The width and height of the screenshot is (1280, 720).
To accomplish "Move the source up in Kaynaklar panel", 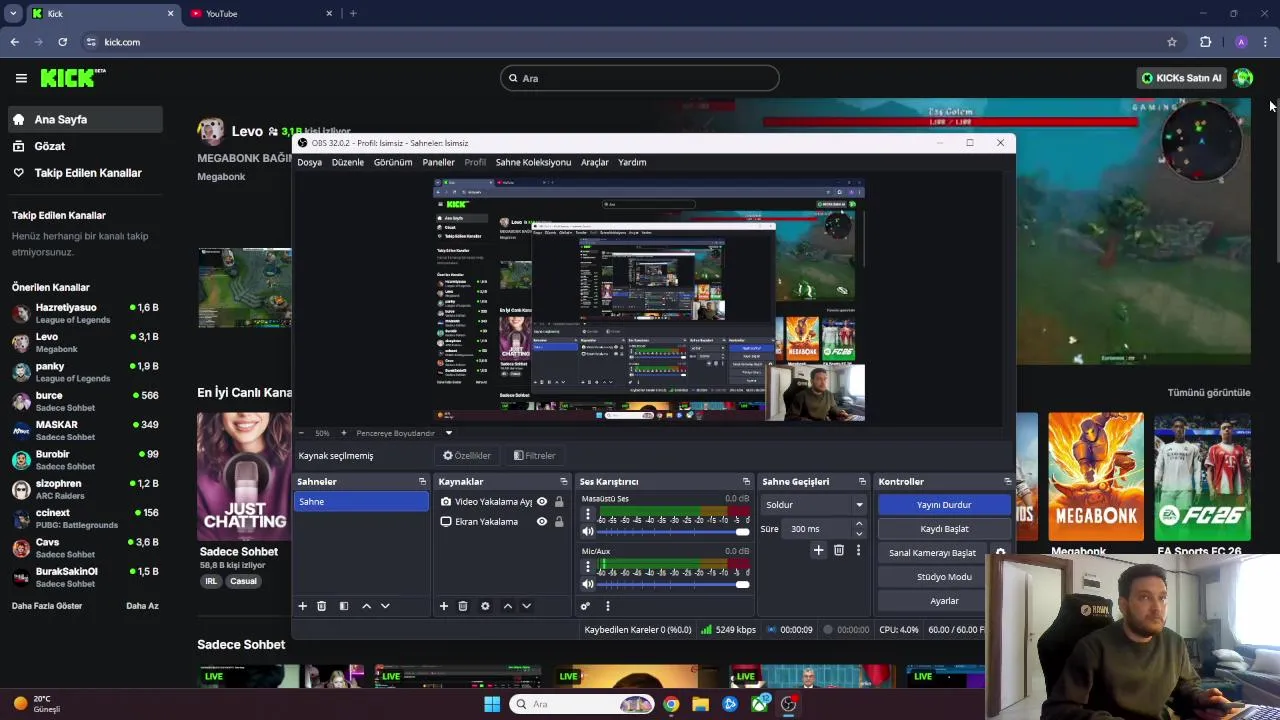I will (507, 606).
